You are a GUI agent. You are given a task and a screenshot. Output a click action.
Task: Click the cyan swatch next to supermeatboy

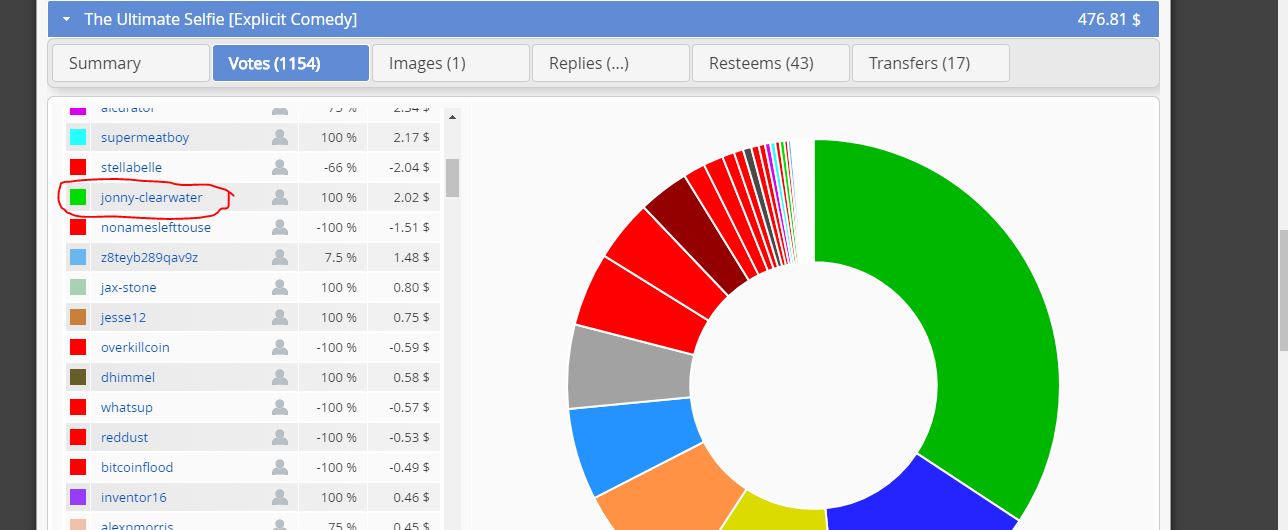[x=78, y=137]
